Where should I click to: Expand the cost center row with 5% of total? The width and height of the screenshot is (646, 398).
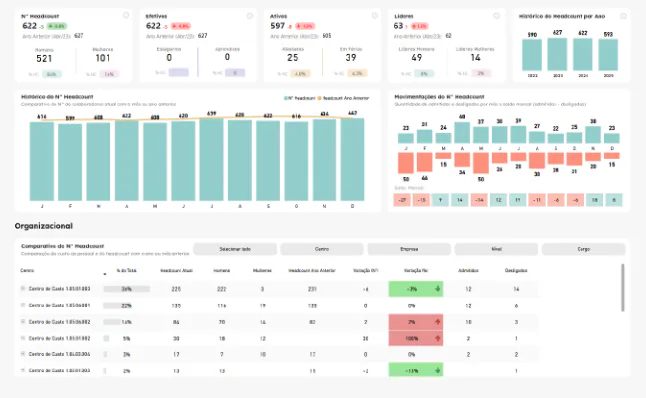coord(23,338)
